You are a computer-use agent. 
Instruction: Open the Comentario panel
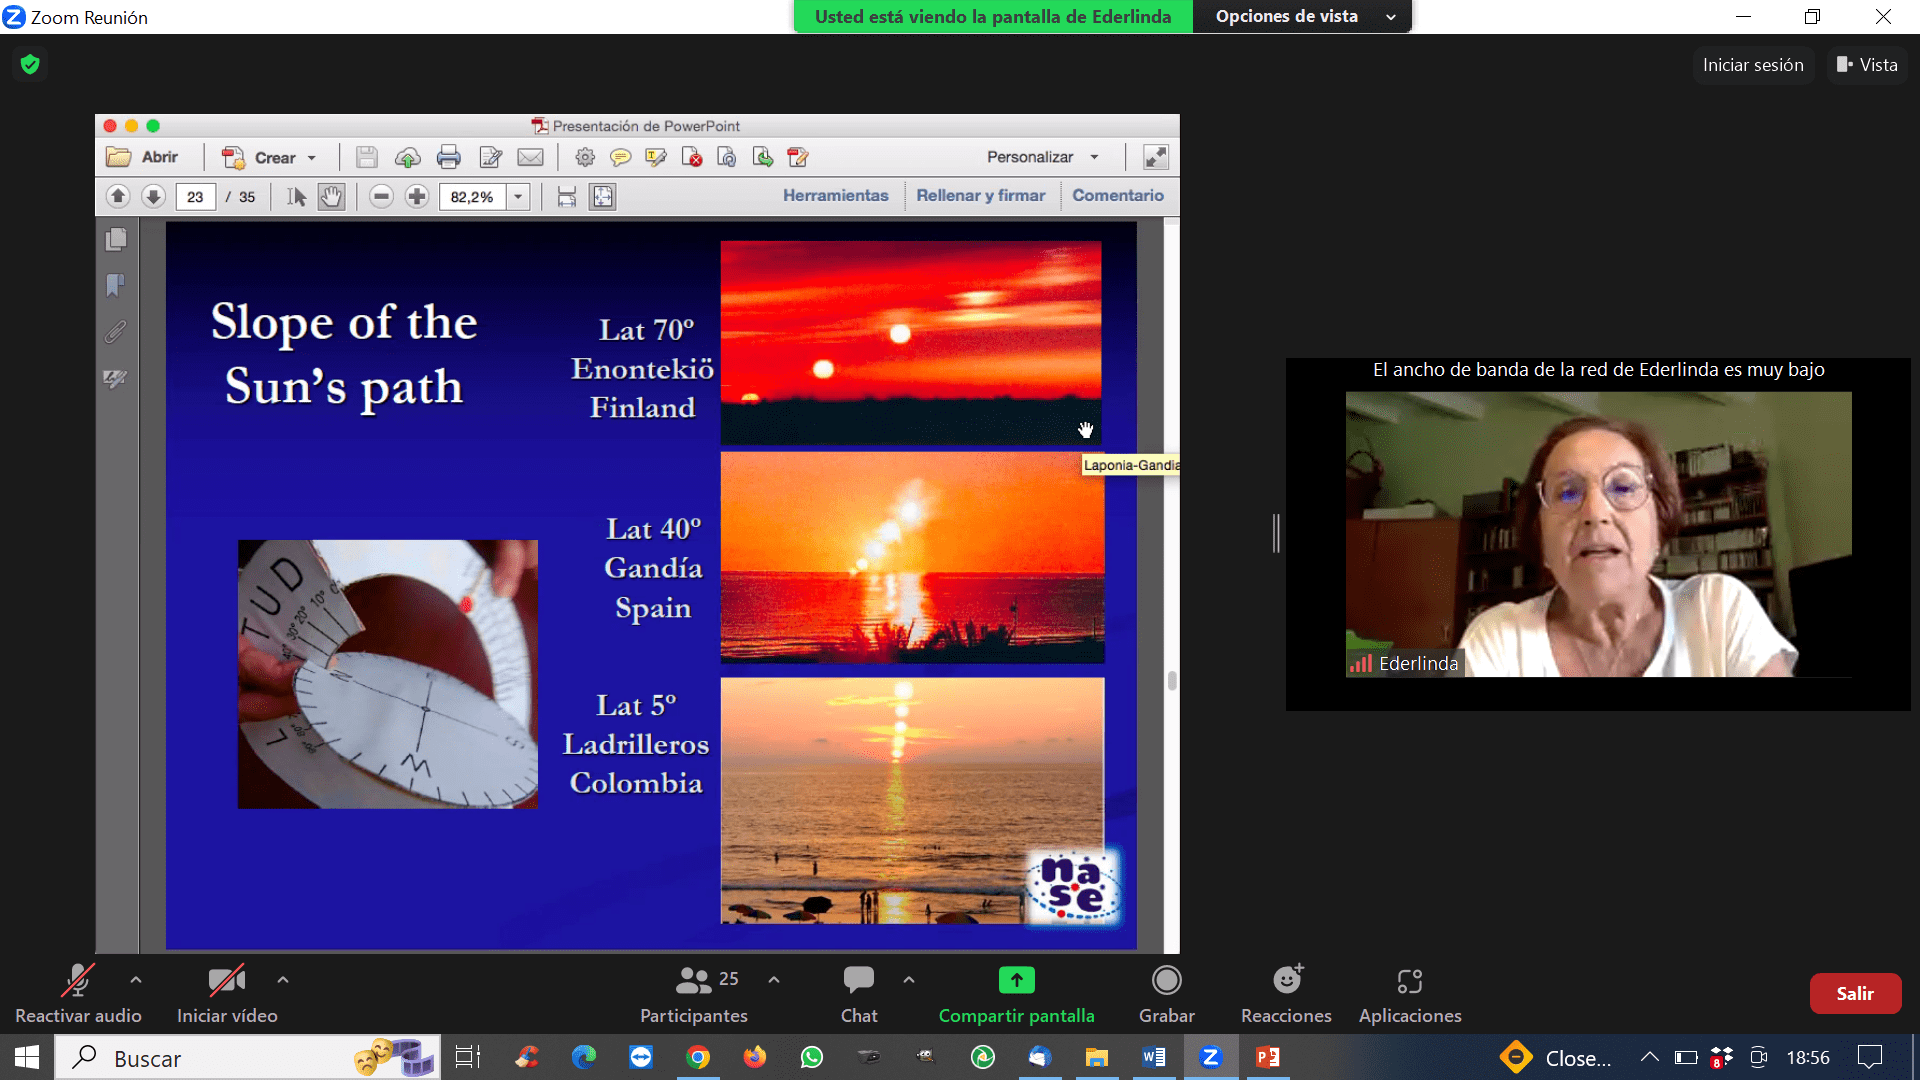point(1118,196)
